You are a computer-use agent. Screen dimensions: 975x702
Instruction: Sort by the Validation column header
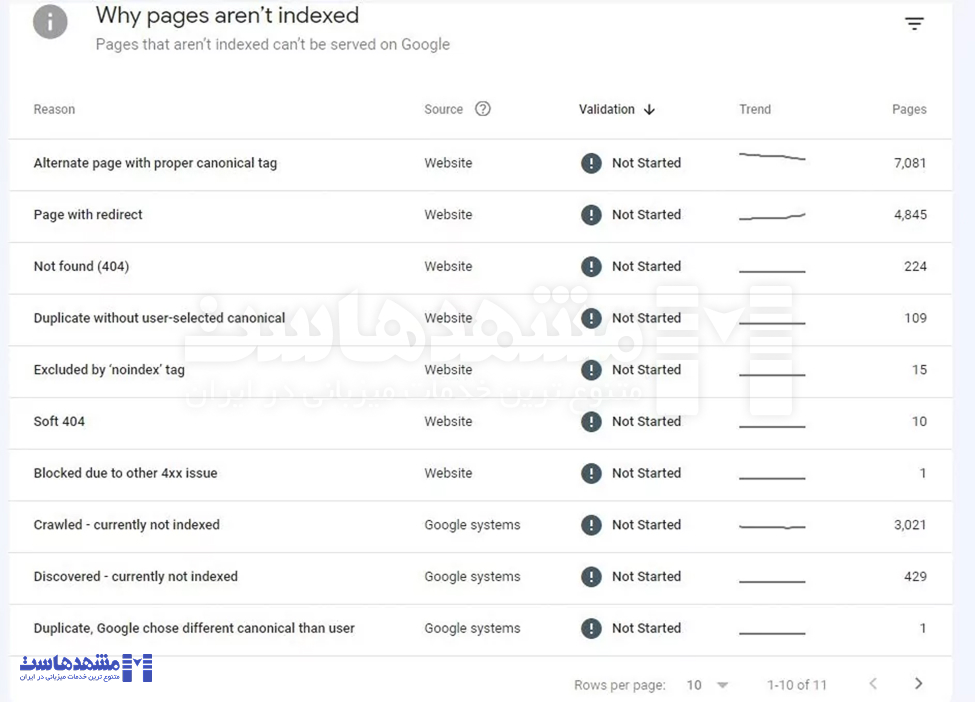(606, 109)
